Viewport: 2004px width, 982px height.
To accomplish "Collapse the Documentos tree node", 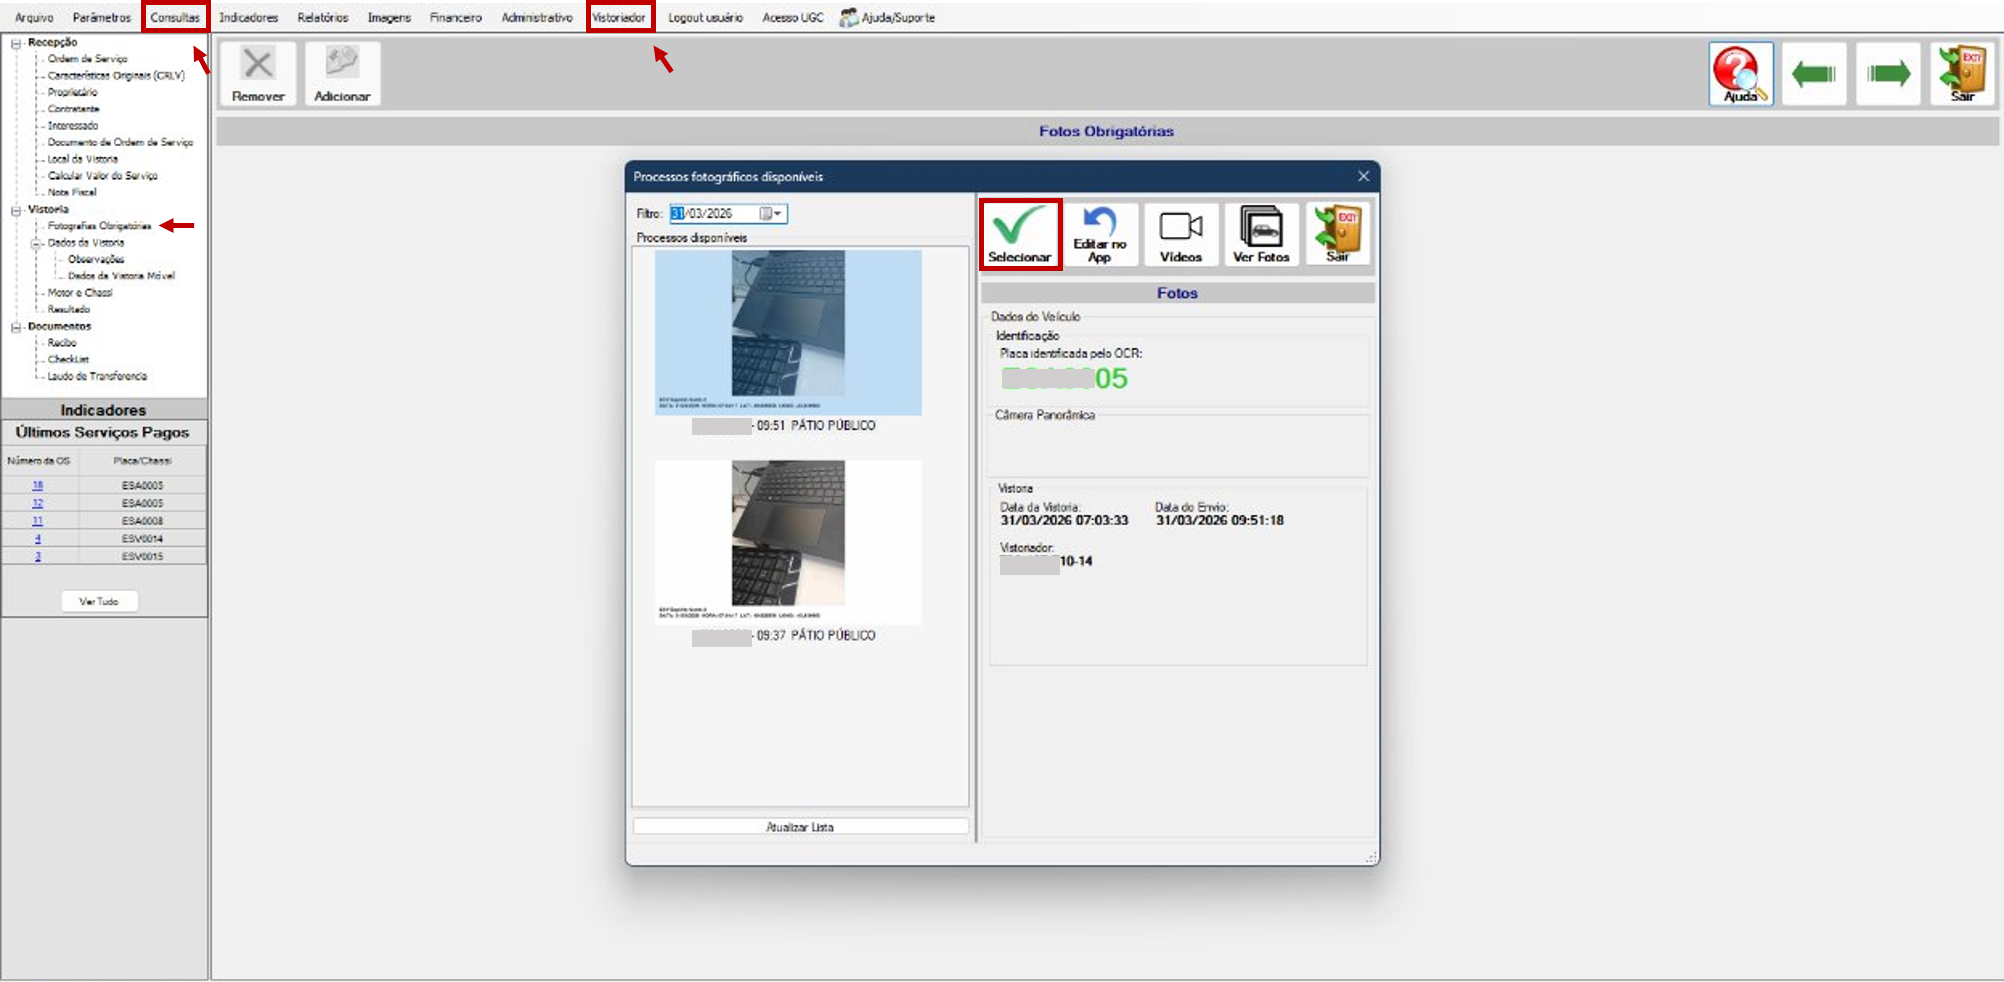I will [x=16, y=327].
